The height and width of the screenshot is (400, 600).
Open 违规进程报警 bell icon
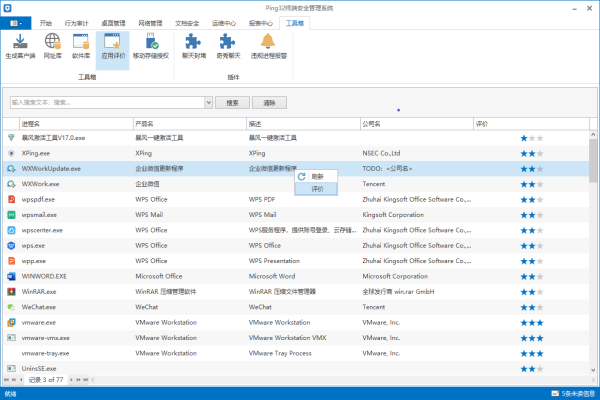tap(268, 41)
